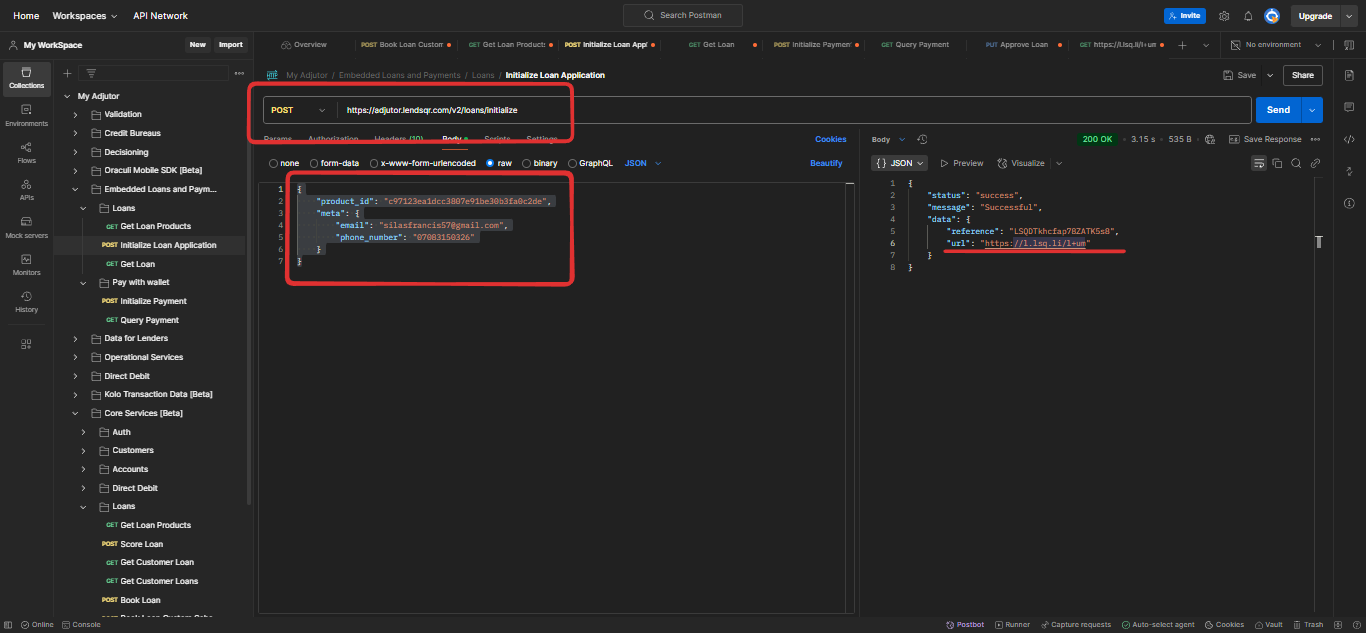Viewport: 1366px width, 633px height.
Task: Copy the response body with copy icon
Action: tap(1277, 163)
